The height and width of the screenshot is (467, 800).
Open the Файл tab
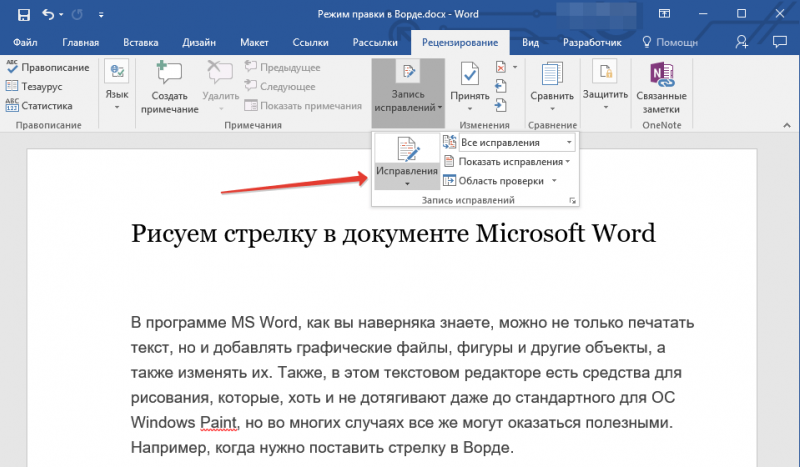click(25, 42)
